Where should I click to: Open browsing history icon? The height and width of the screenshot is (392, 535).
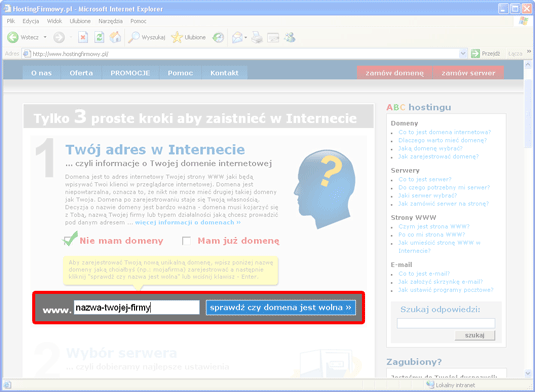218,37
